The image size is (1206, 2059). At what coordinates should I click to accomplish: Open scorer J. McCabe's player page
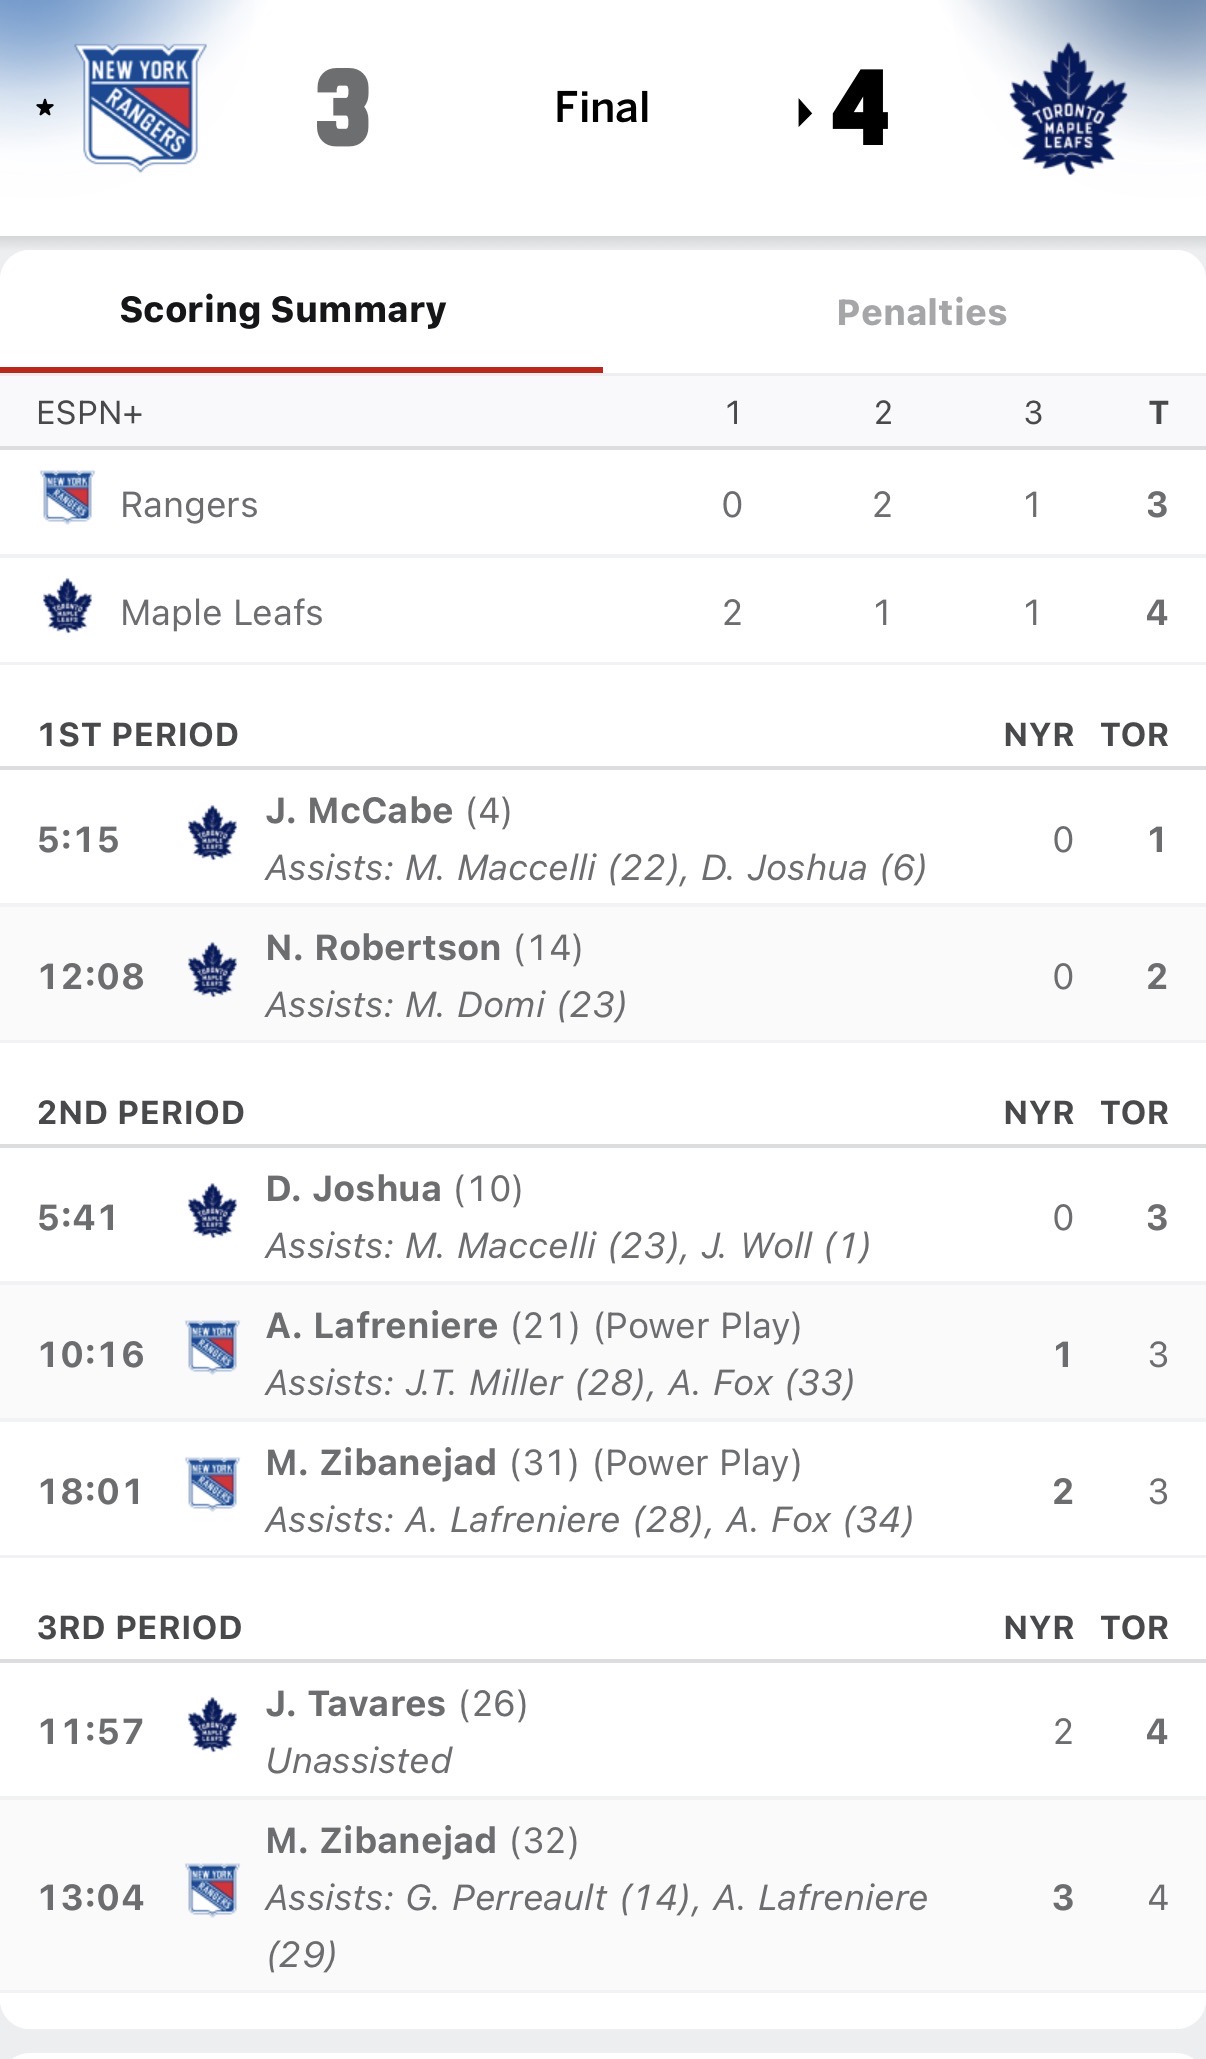(x=359, y=811)
